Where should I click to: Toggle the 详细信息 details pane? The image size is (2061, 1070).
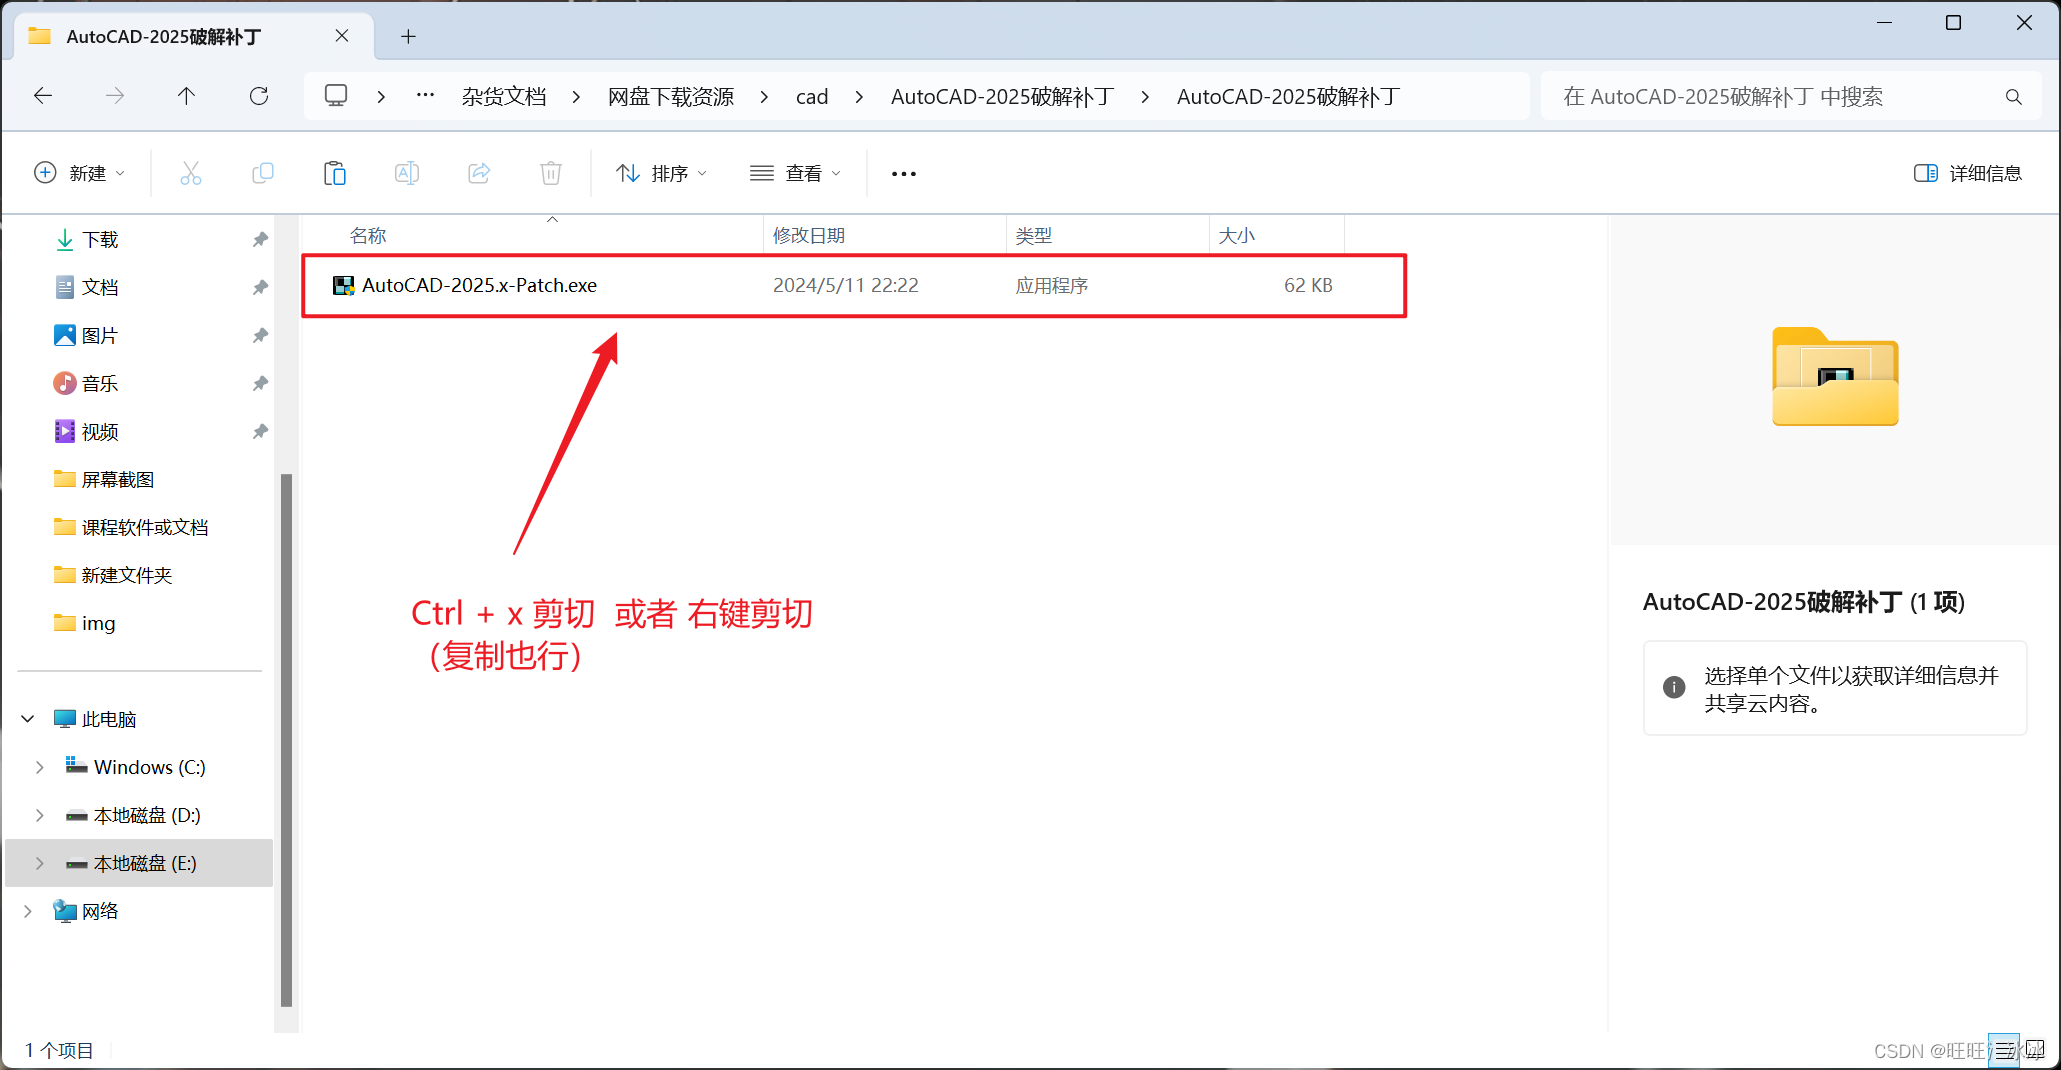click(1968, 173)
